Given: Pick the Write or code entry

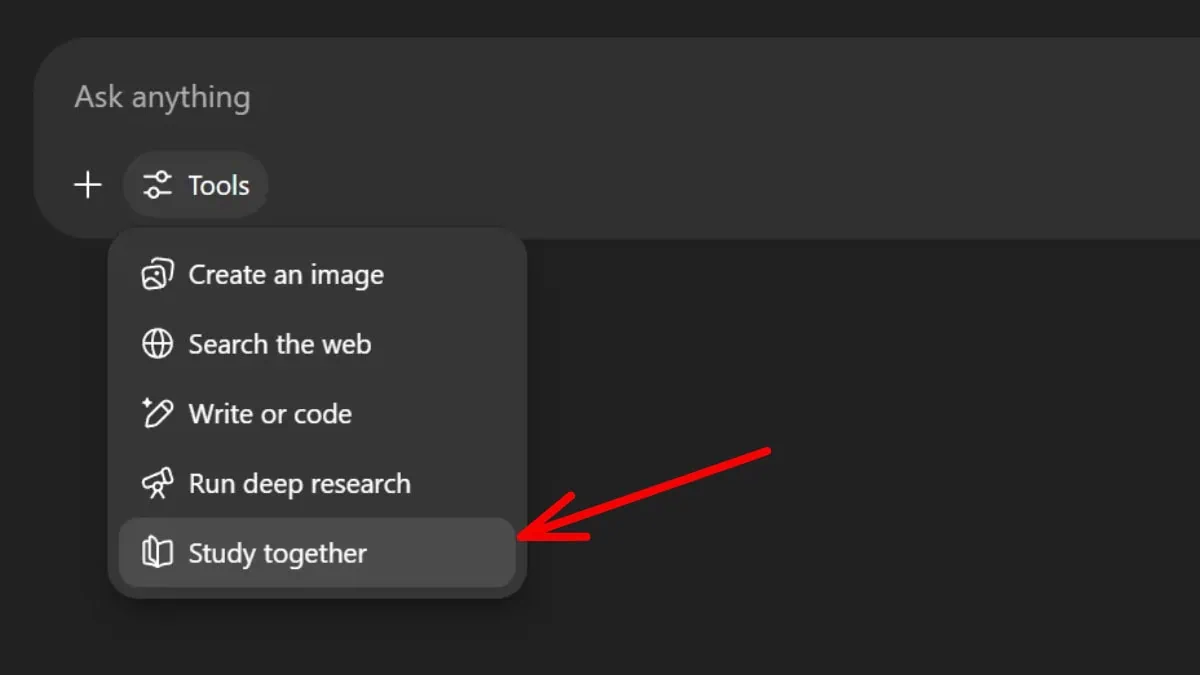Looking at the screenshot, I should (x=270, y=414).
